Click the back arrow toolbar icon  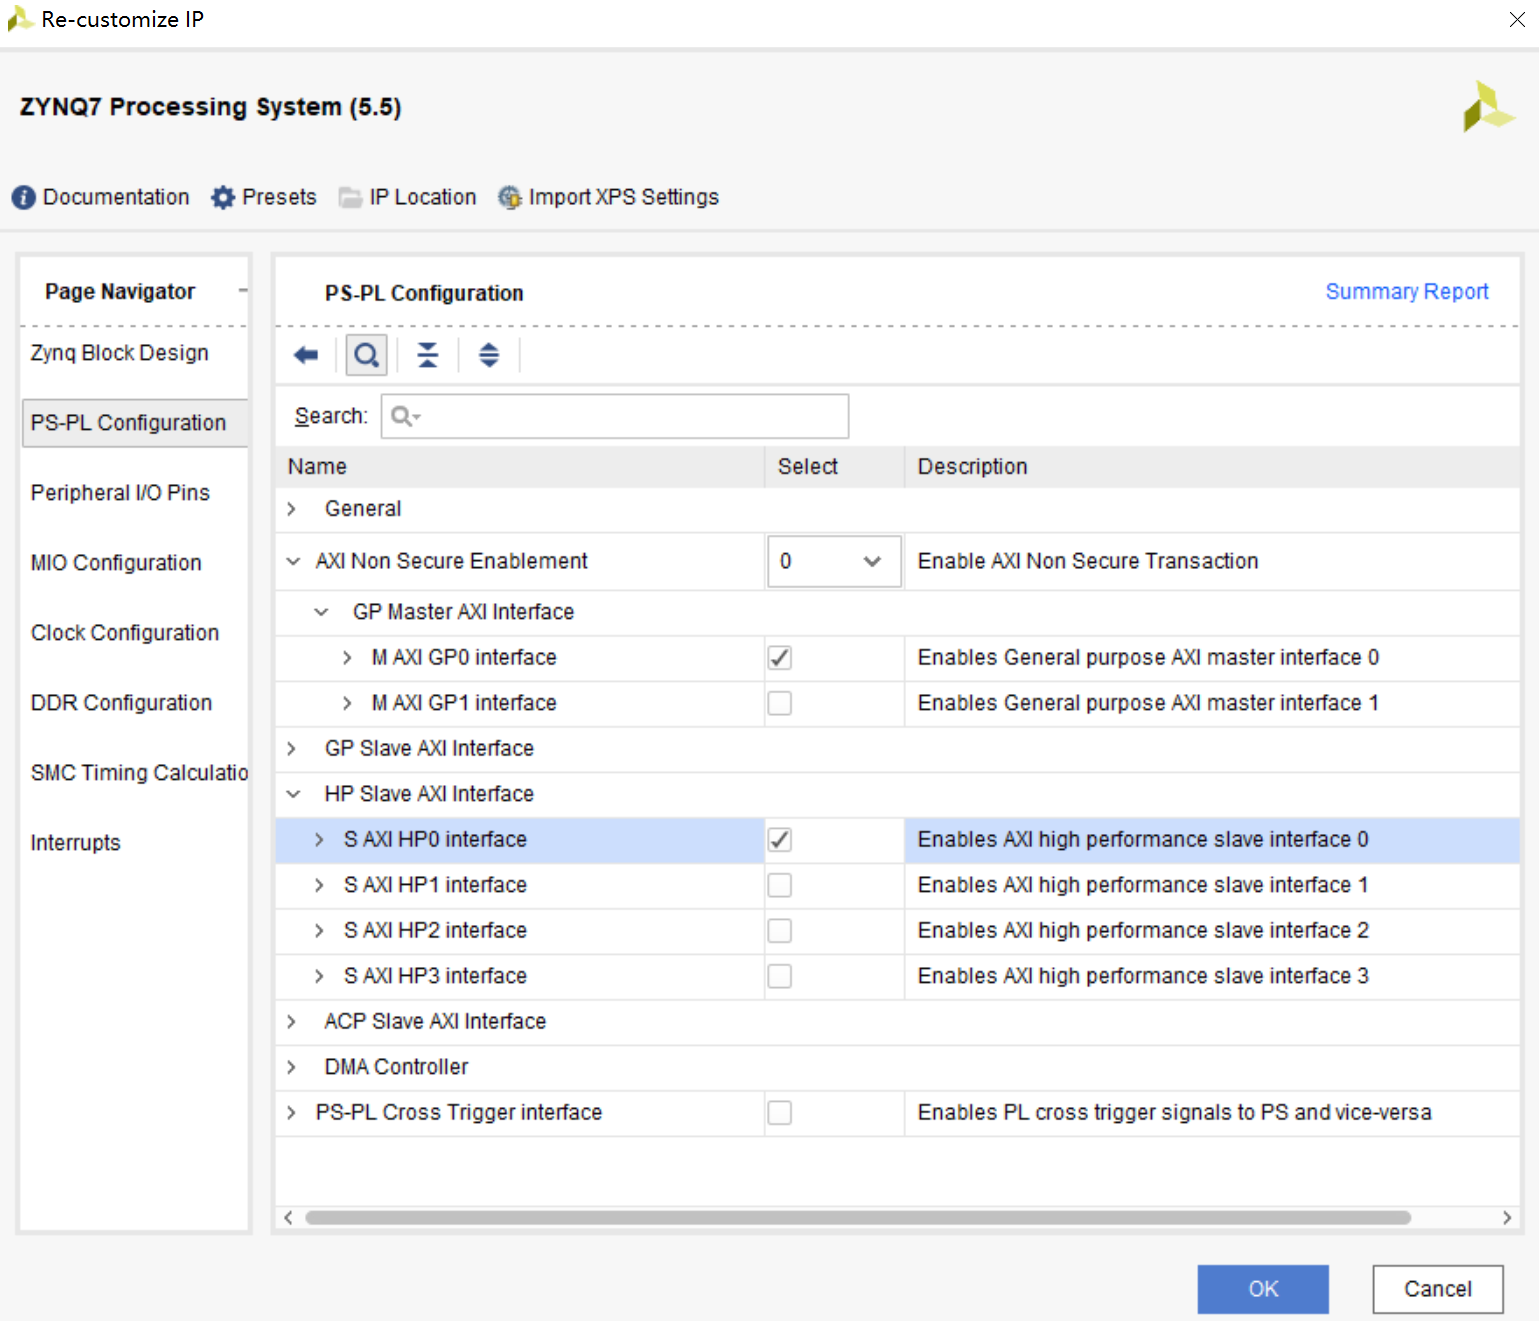[306, 355]
